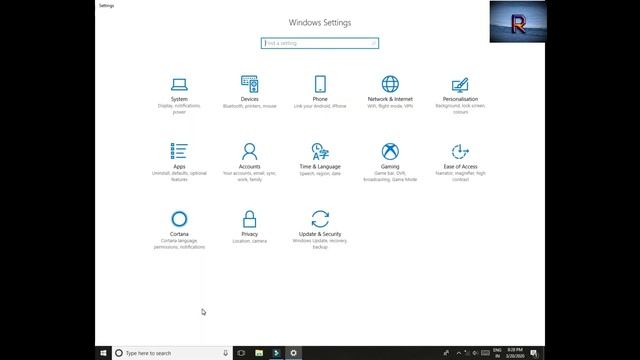This screenshot has height=360, width=640.
Task: Open the taskbar clock and date
Action: (x=515, y=353)
